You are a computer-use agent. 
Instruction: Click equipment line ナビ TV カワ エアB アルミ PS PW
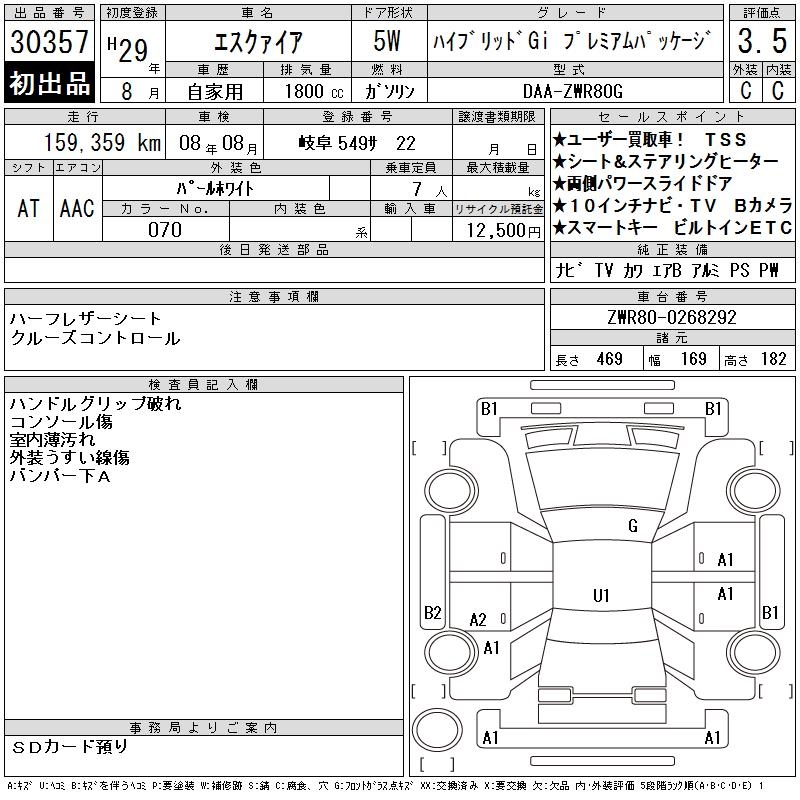(x=667, y=270)
